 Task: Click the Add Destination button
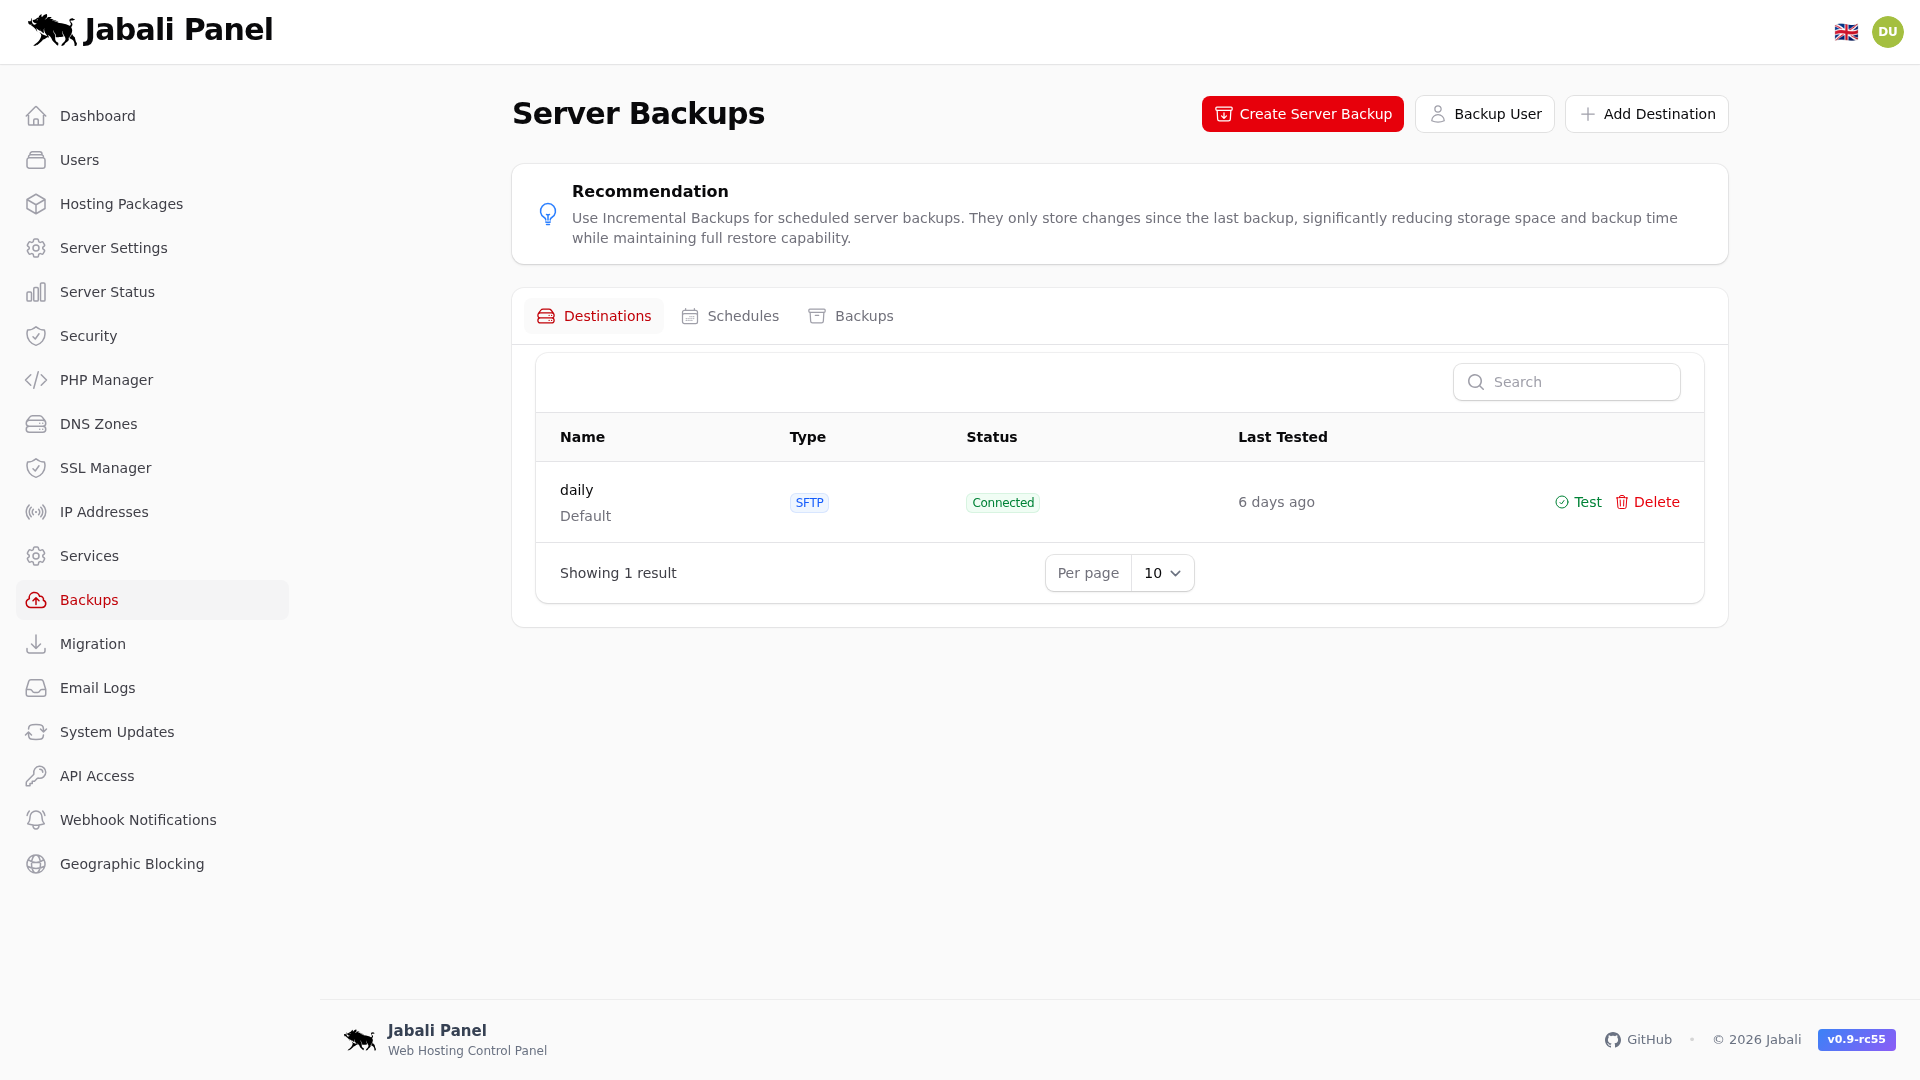click(1645, 113)
